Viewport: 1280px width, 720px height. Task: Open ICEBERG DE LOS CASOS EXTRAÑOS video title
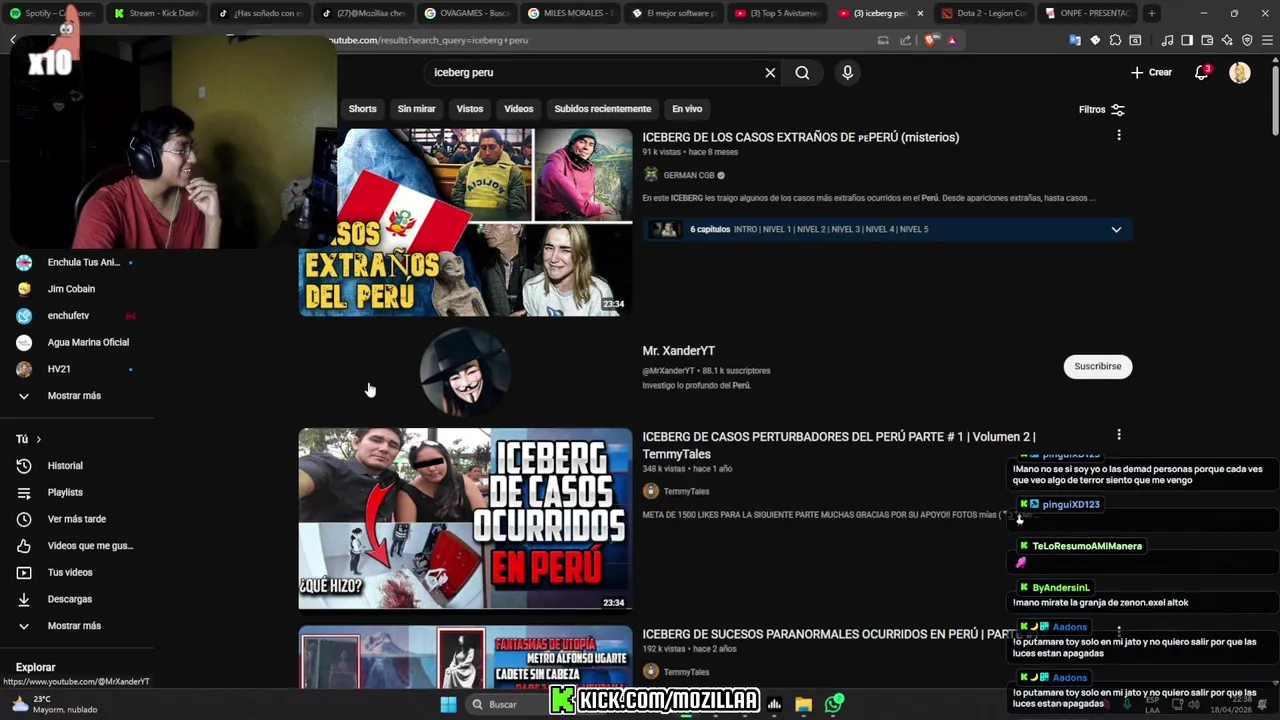[x=800, y=137]
